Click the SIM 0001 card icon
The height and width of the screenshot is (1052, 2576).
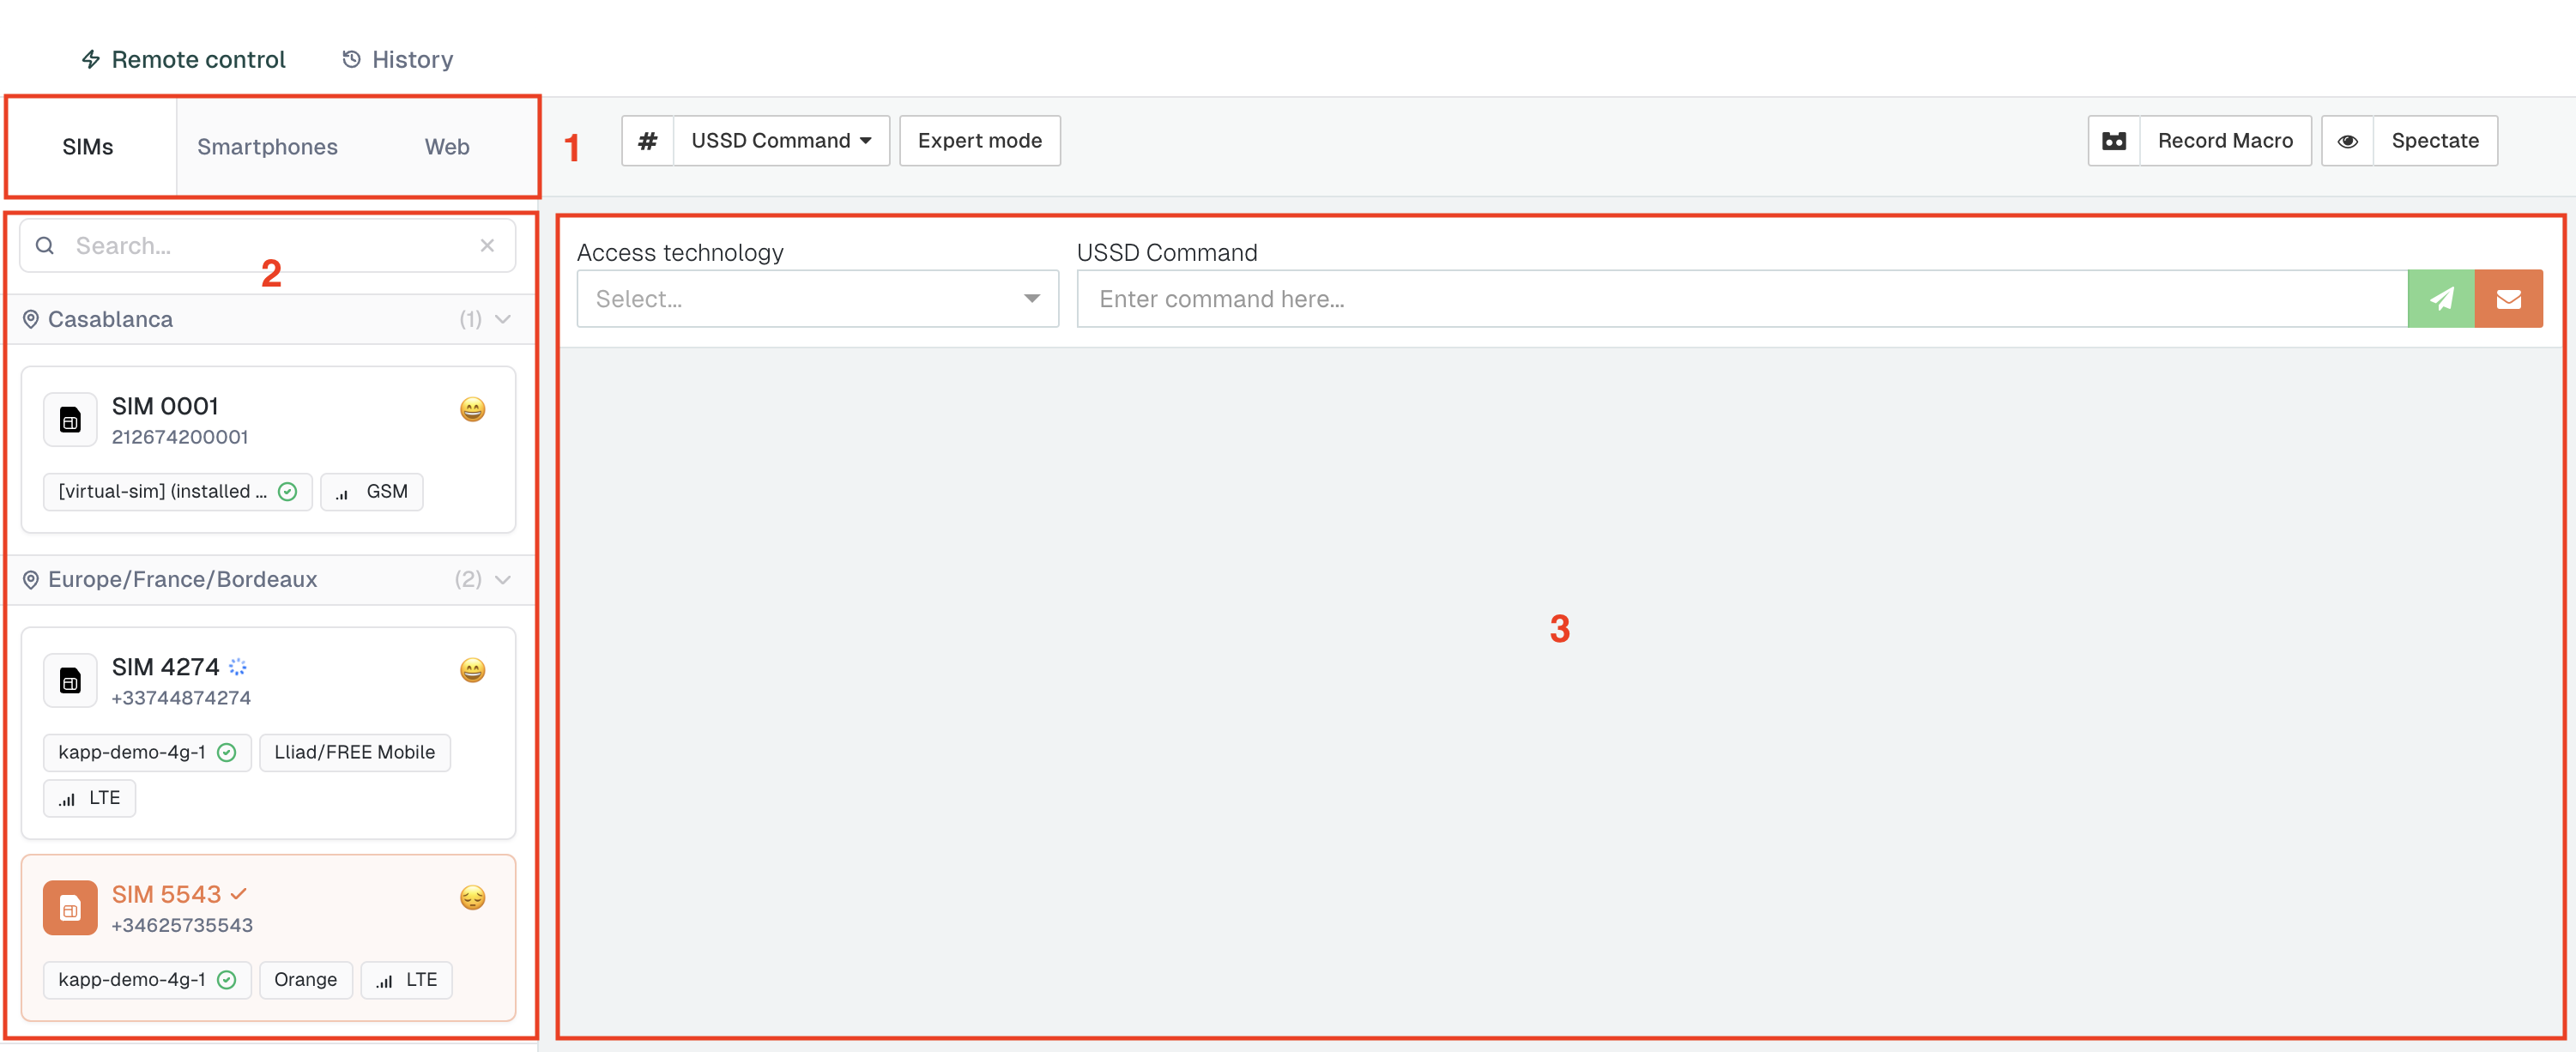(x=70, y=420)
